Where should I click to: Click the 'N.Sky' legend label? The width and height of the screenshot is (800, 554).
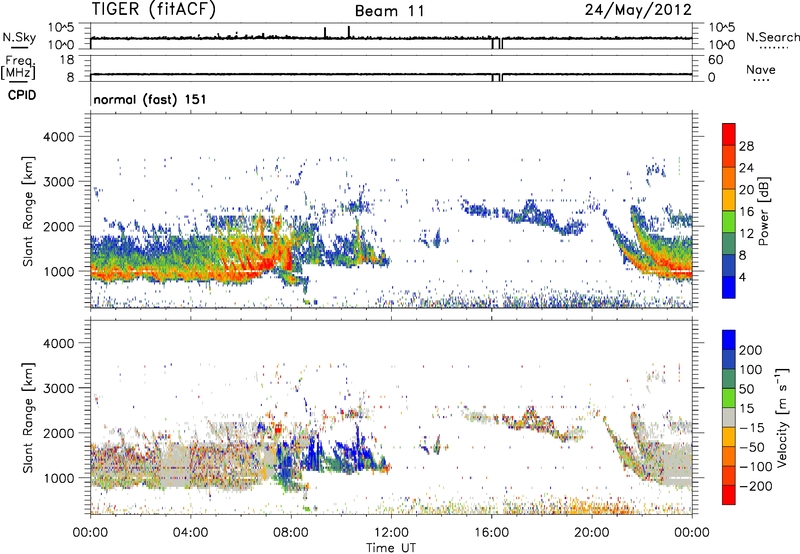19,37
